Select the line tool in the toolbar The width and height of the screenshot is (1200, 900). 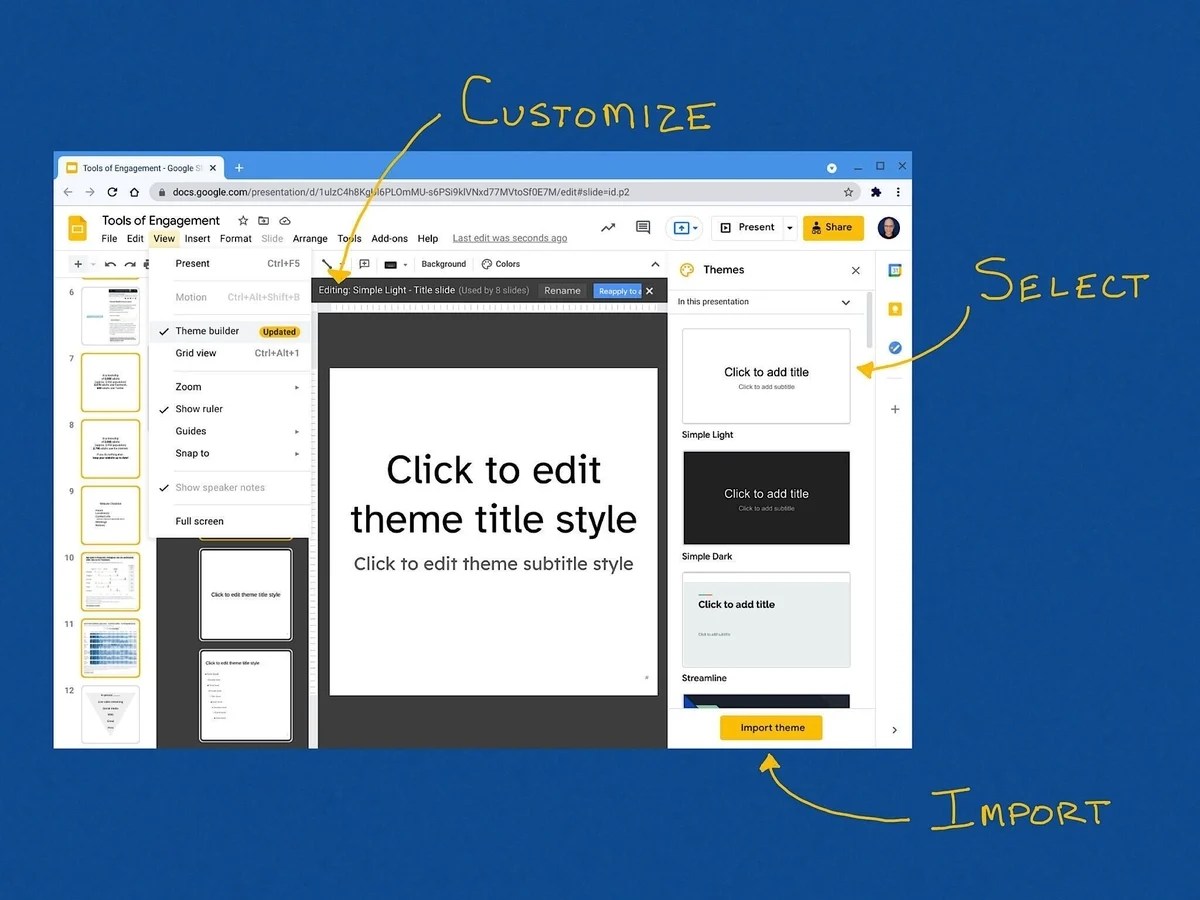(x=327, y=263)
